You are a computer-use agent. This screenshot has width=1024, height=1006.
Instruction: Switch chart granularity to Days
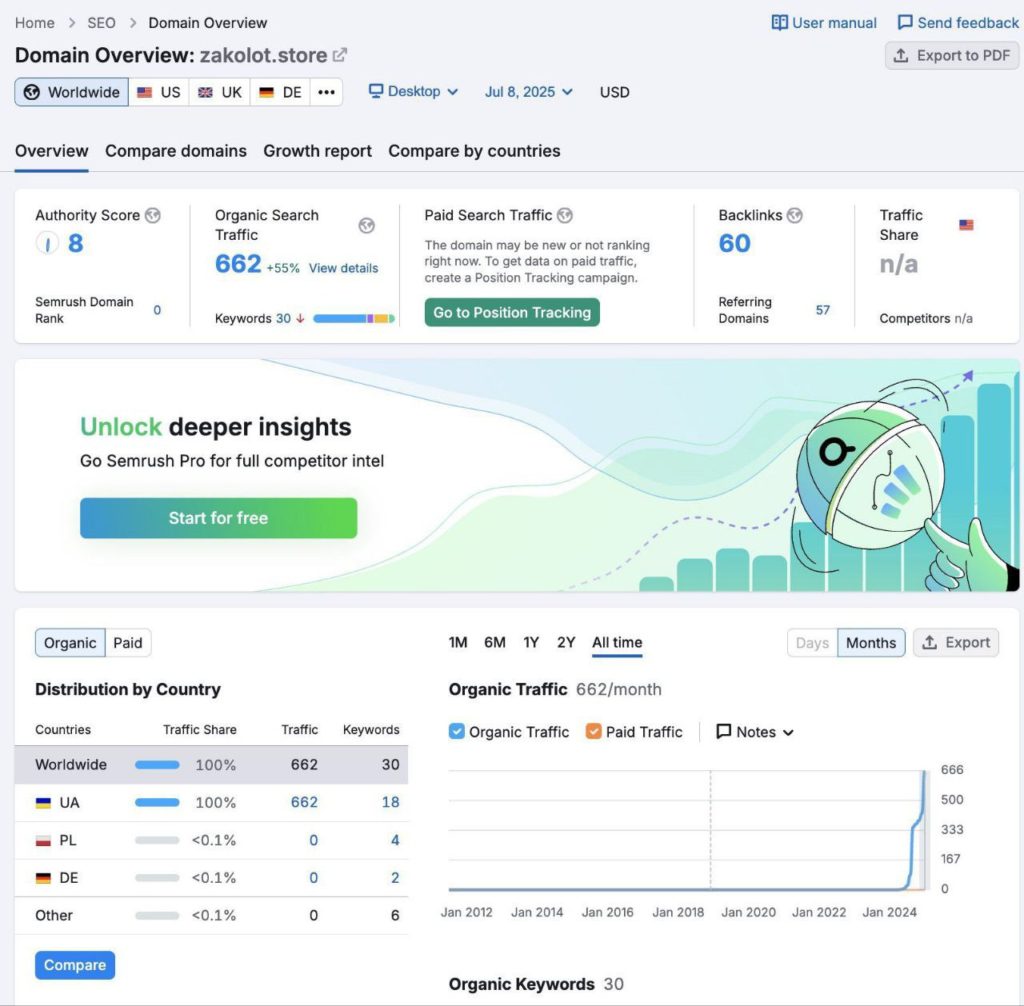click(812, 643)
